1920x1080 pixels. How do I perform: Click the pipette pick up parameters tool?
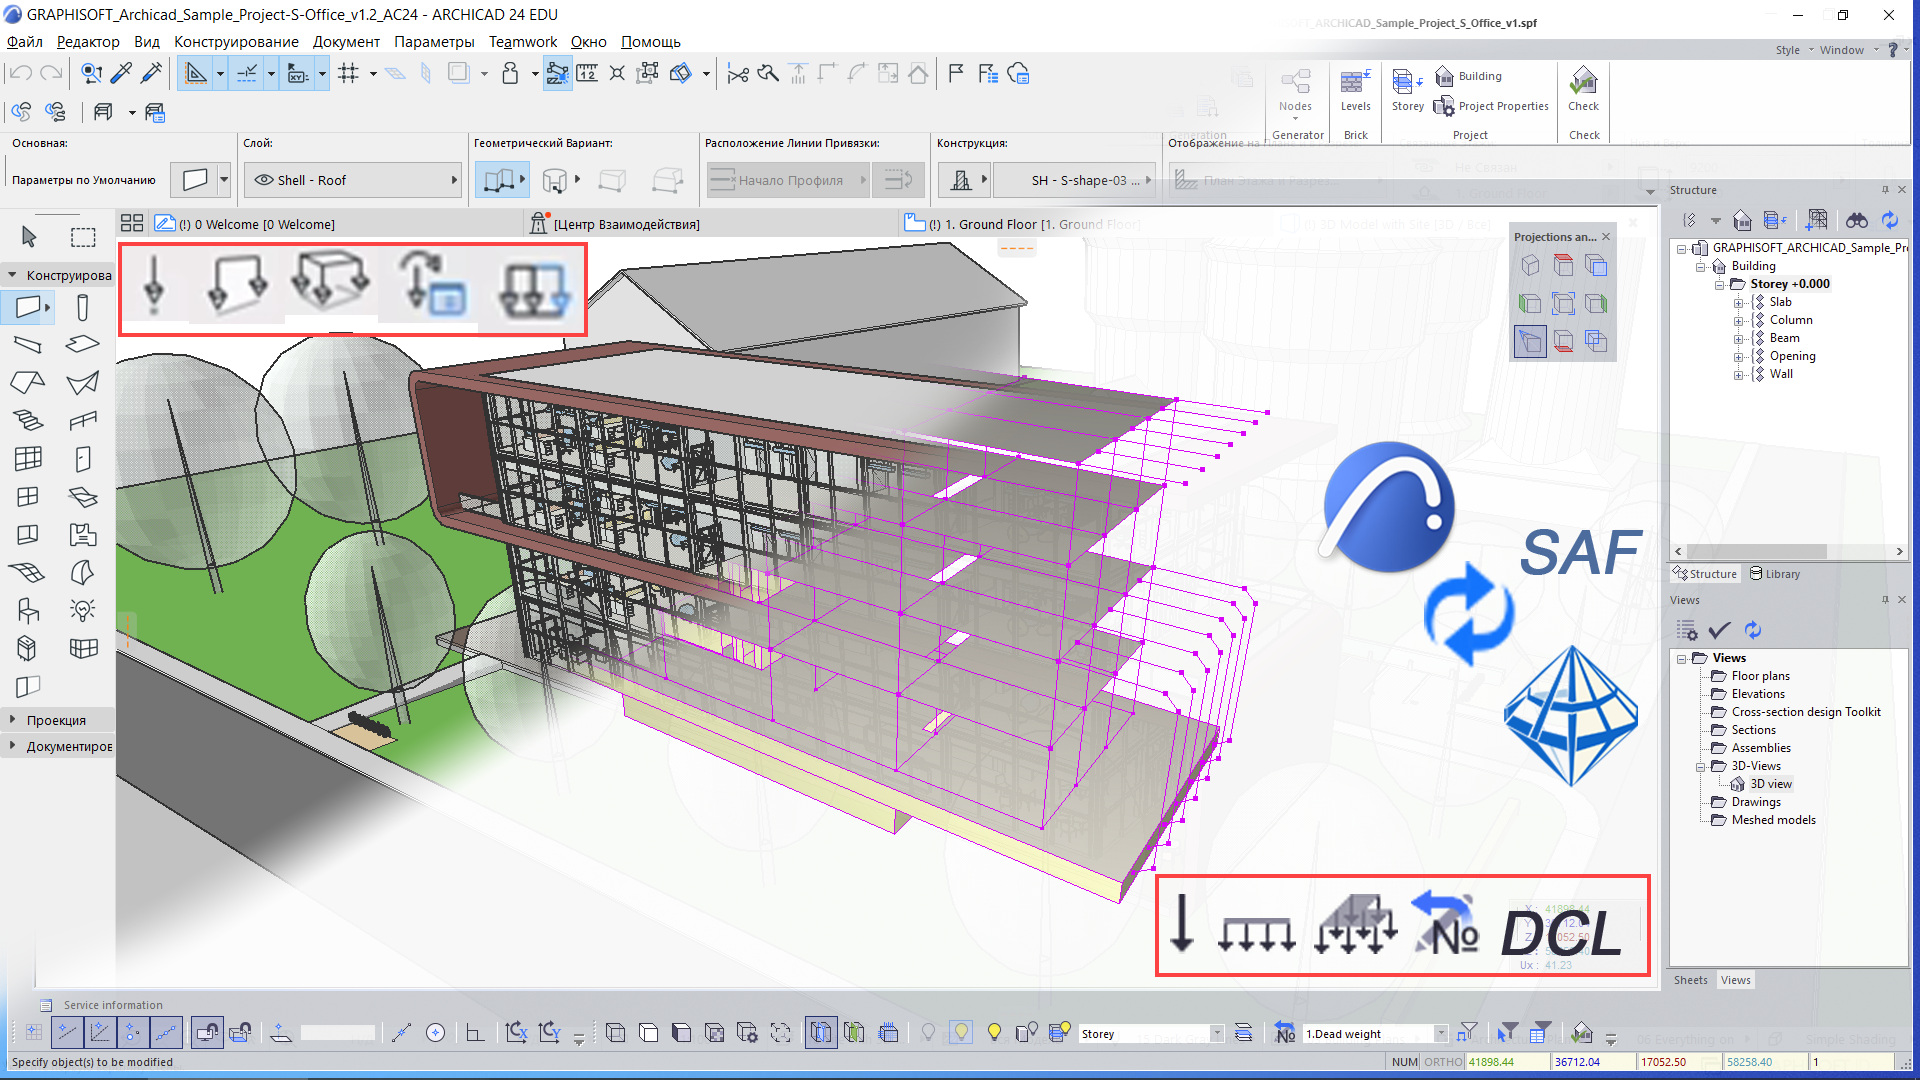(121, 73)
